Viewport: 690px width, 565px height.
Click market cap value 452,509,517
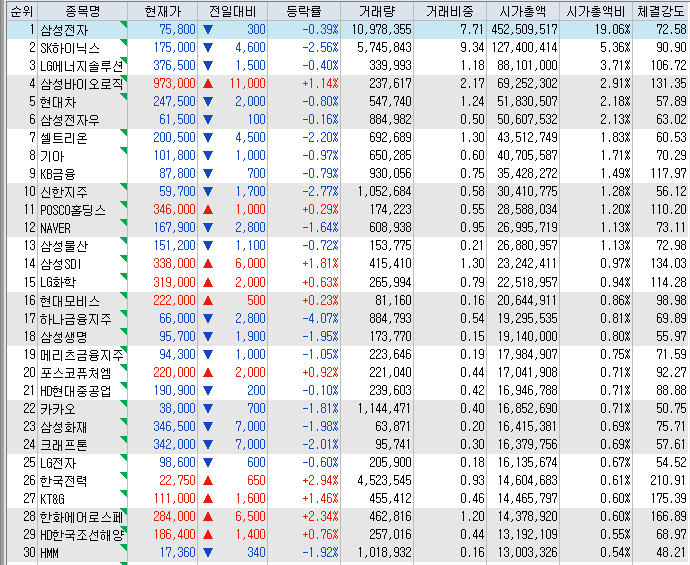(x=525, y=29)
